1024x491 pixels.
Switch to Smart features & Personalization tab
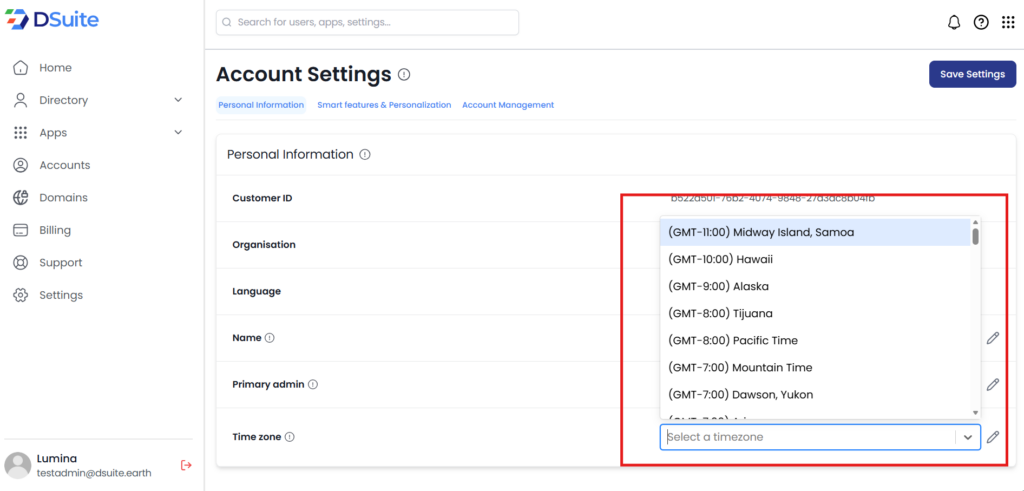pyautogui.click(x=384, y=105)
